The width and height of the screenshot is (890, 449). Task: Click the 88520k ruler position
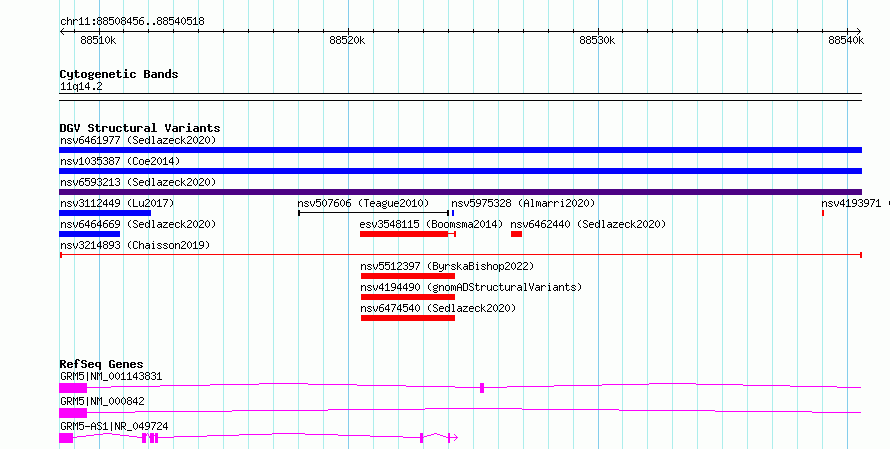click(347, 40)
